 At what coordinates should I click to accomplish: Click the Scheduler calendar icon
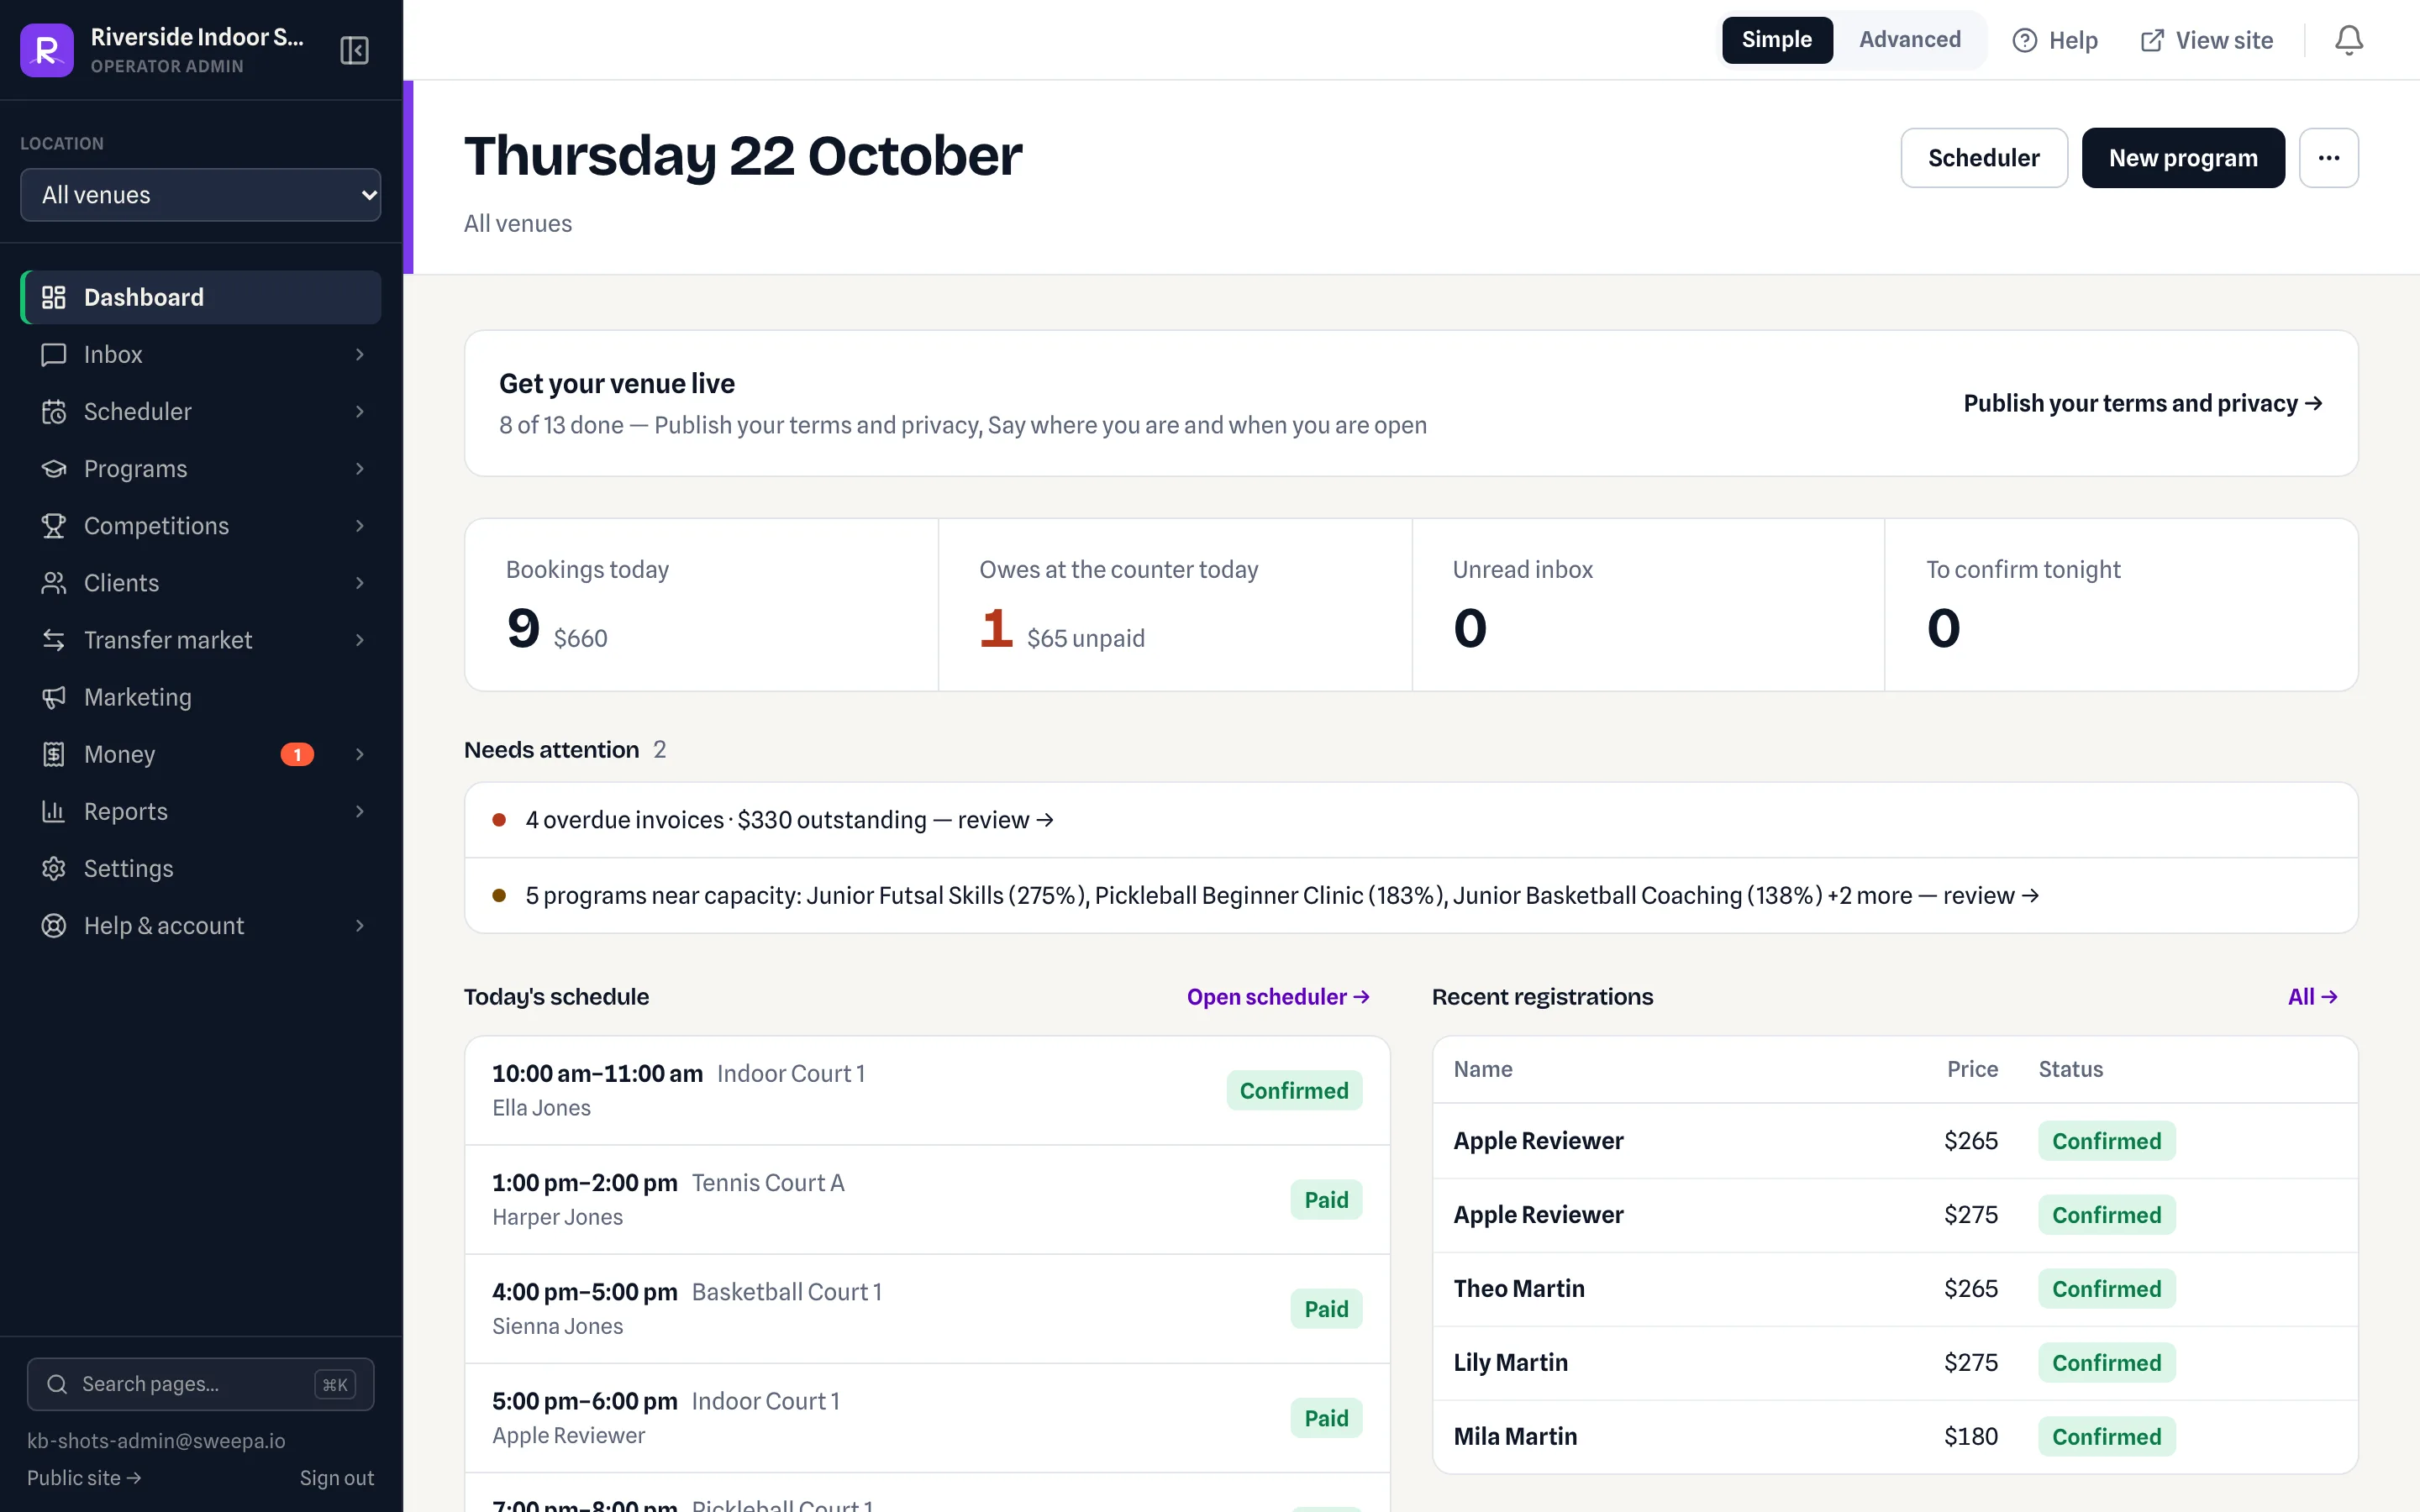tap(54, 411)
